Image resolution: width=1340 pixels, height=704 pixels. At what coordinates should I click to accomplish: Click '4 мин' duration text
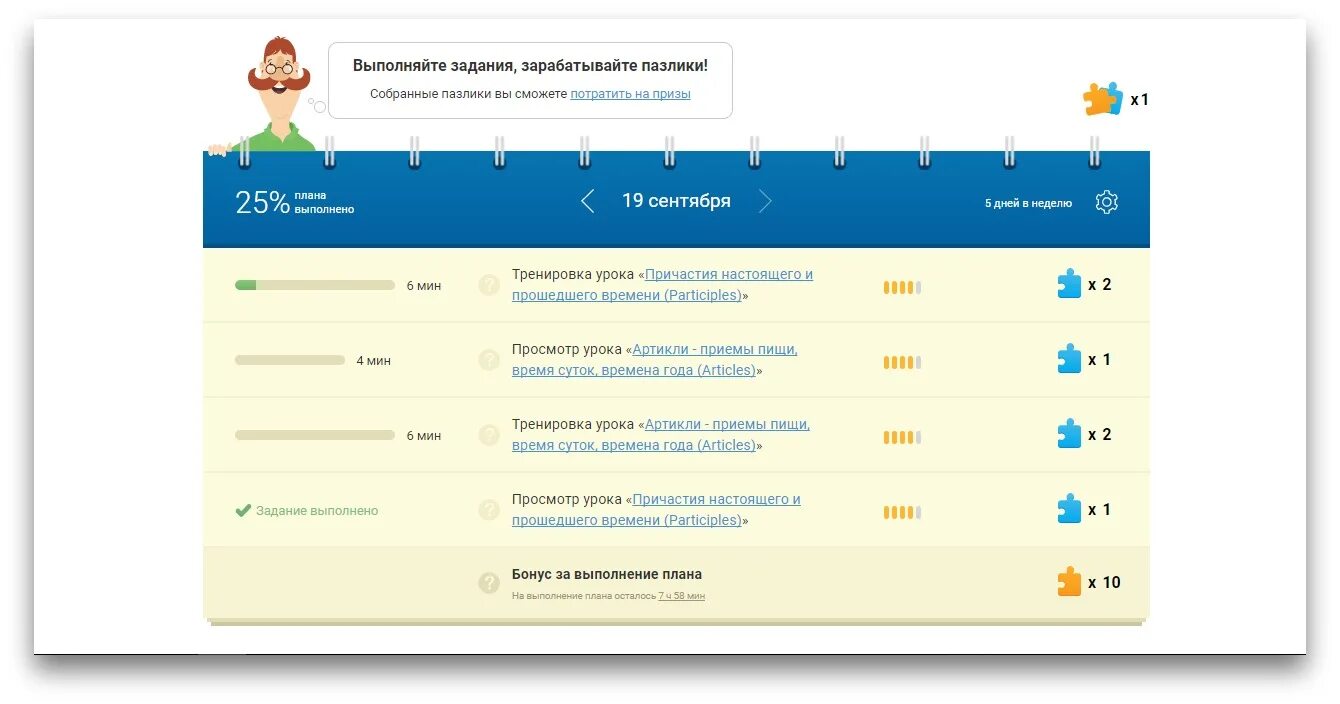pos(374,360)
